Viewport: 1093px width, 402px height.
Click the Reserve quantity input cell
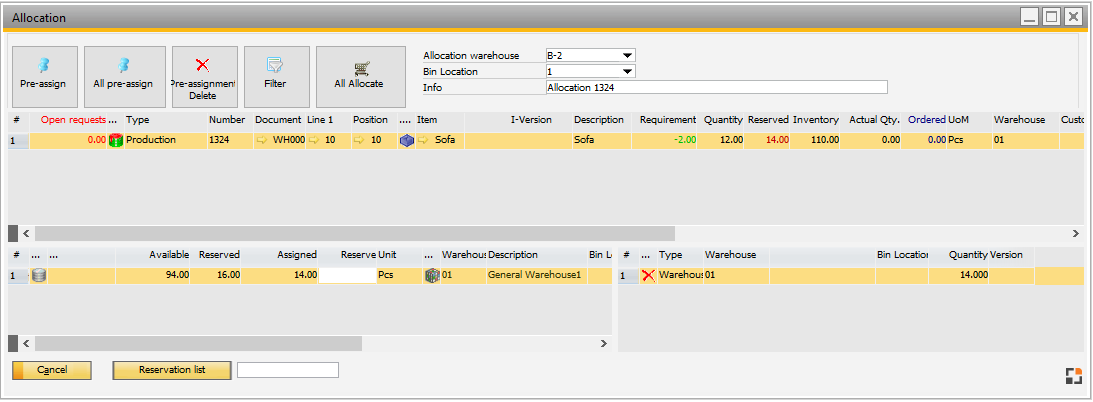pos(347,275)
